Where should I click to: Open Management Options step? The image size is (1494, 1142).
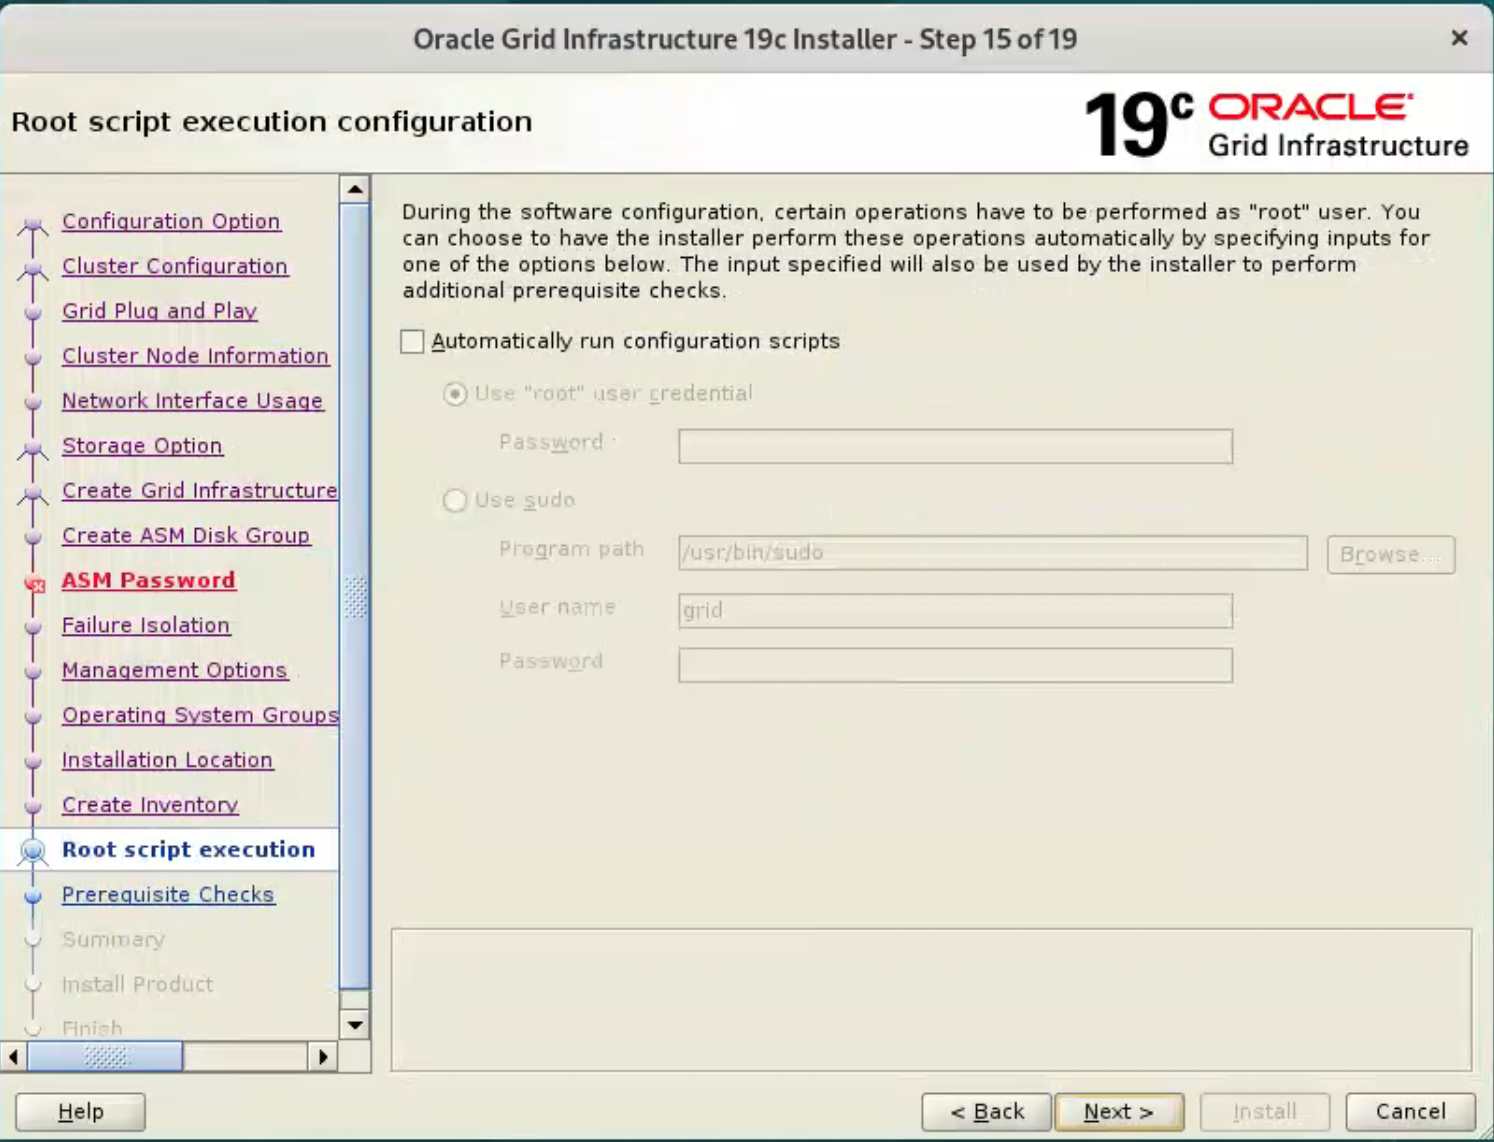(174, 670)
